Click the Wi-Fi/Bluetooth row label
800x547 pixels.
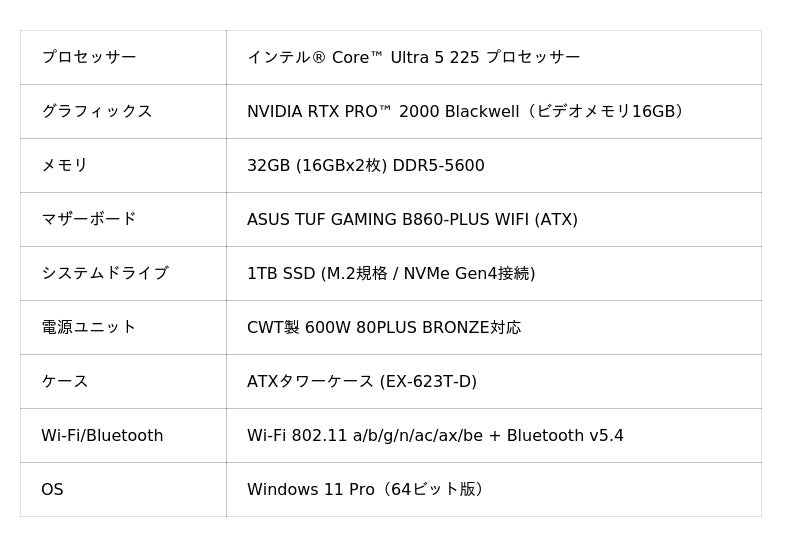102,436
